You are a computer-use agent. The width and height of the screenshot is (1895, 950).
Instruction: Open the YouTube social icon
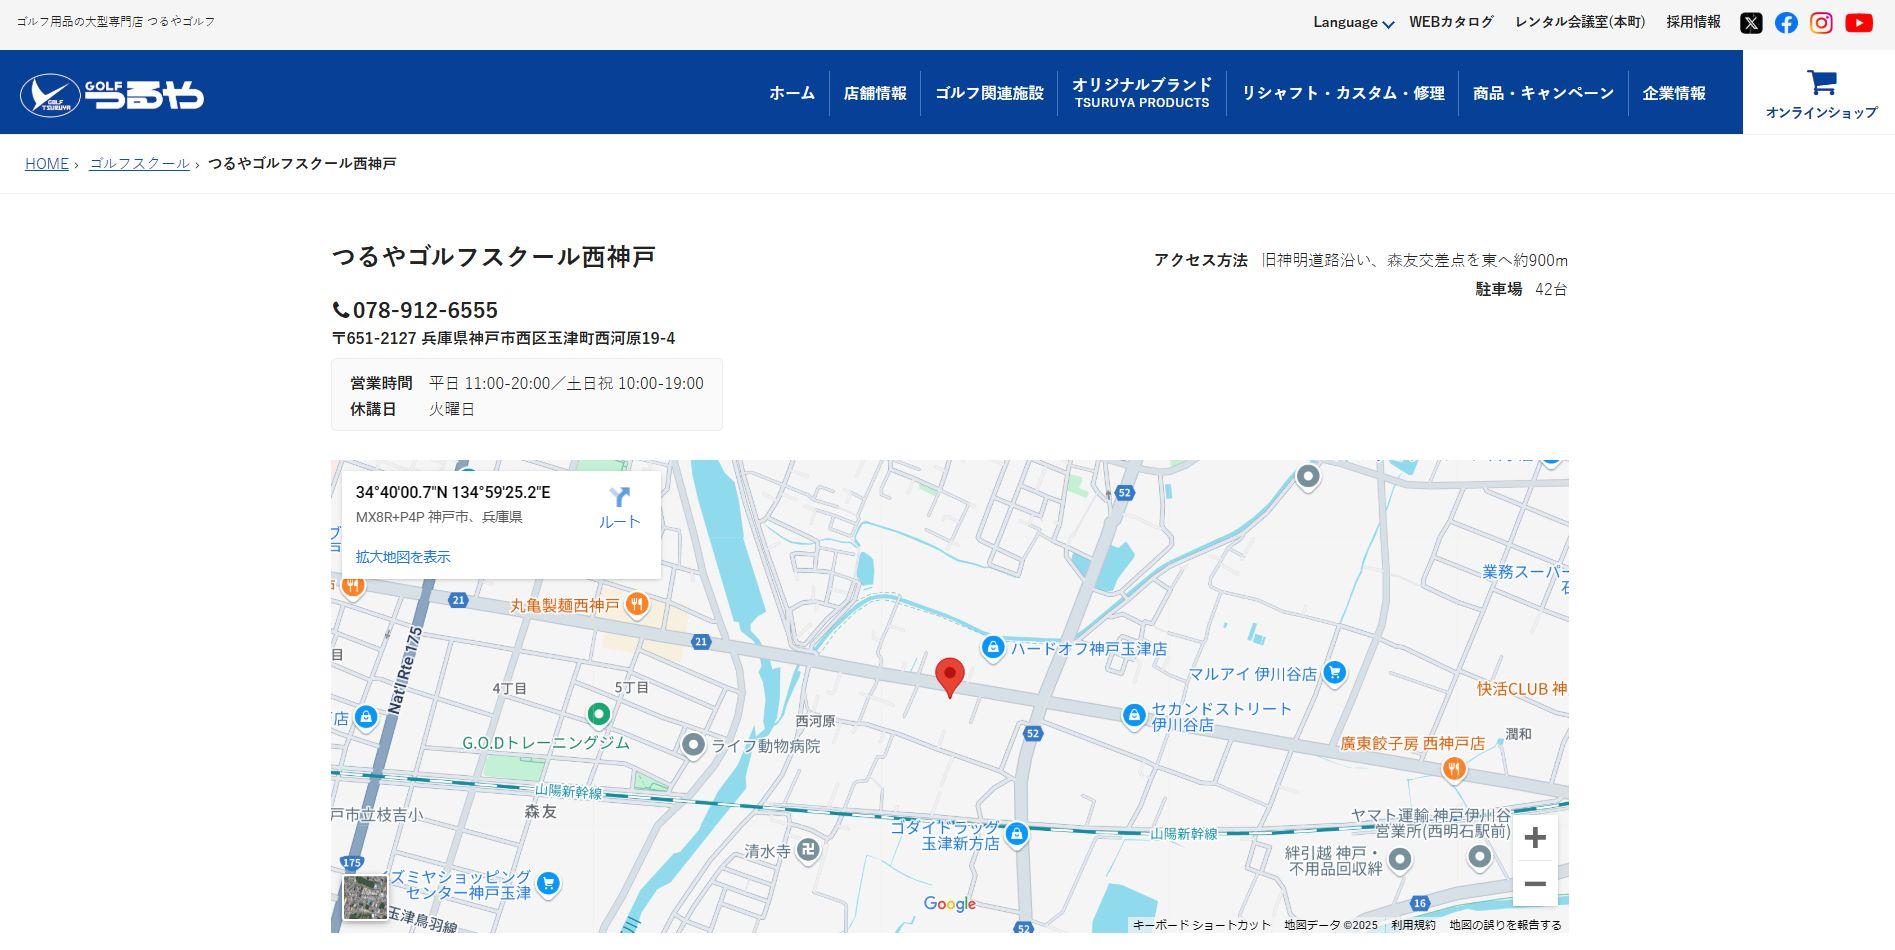pos(1859,23)
